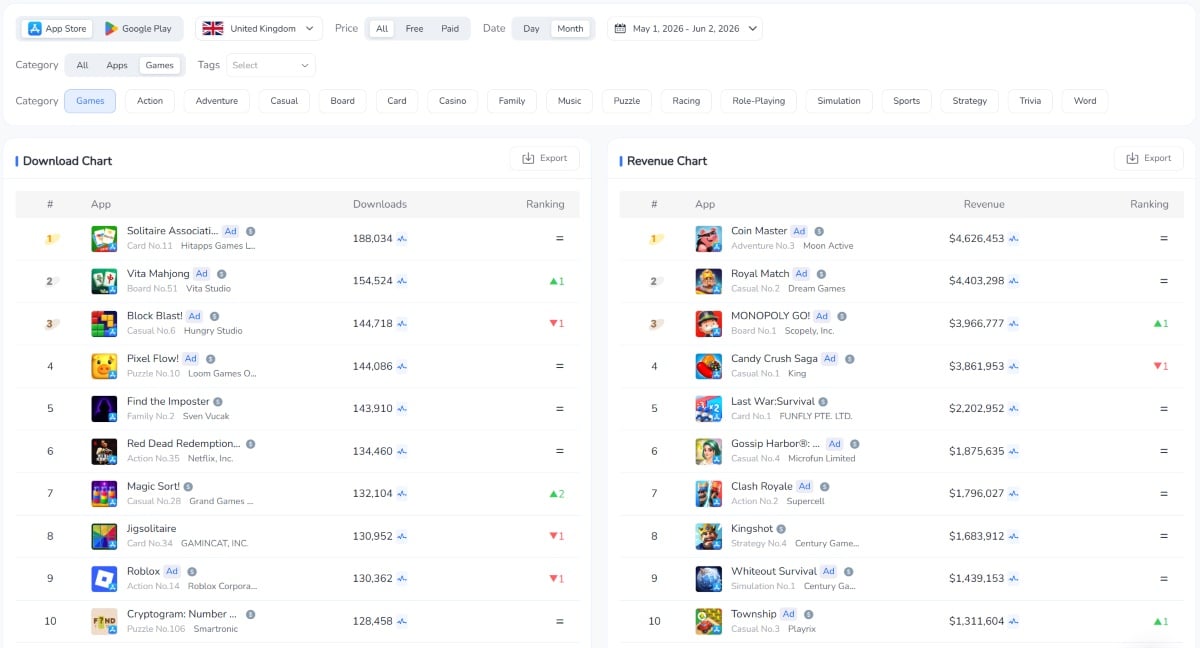Select the Adventure category chip
The width and height of the screenshot is (1200, 648).
tap(217, 101)
